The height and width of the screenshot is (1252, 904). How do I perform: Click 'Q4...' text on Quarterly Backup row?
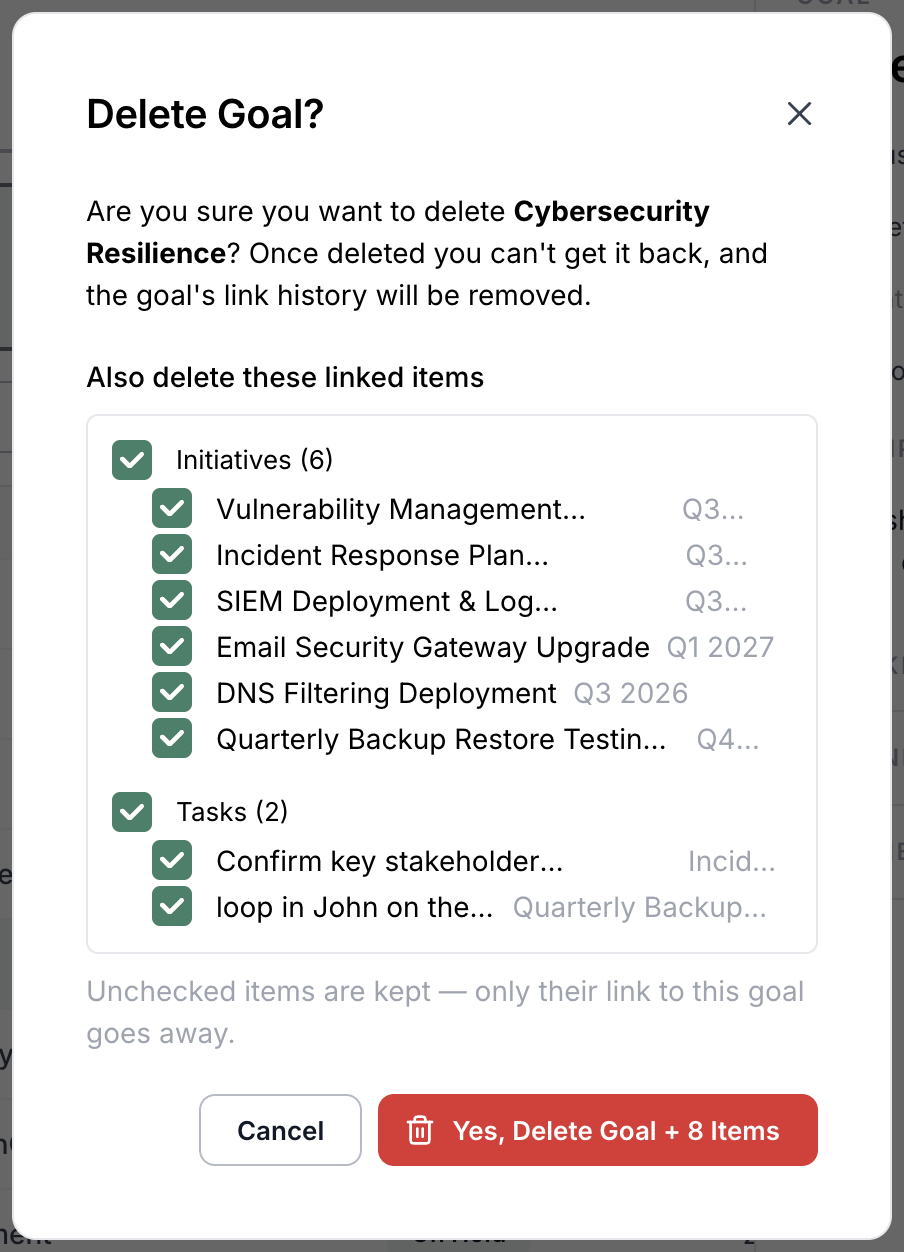(728, 739)
